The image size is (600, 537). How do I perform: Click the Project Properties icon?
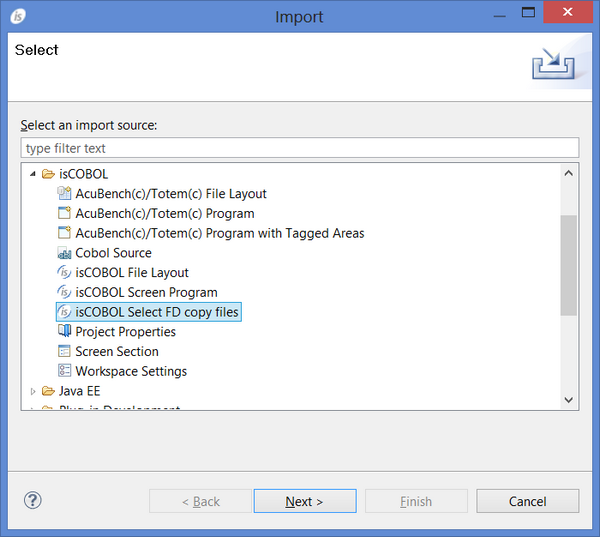click(65, 332)
